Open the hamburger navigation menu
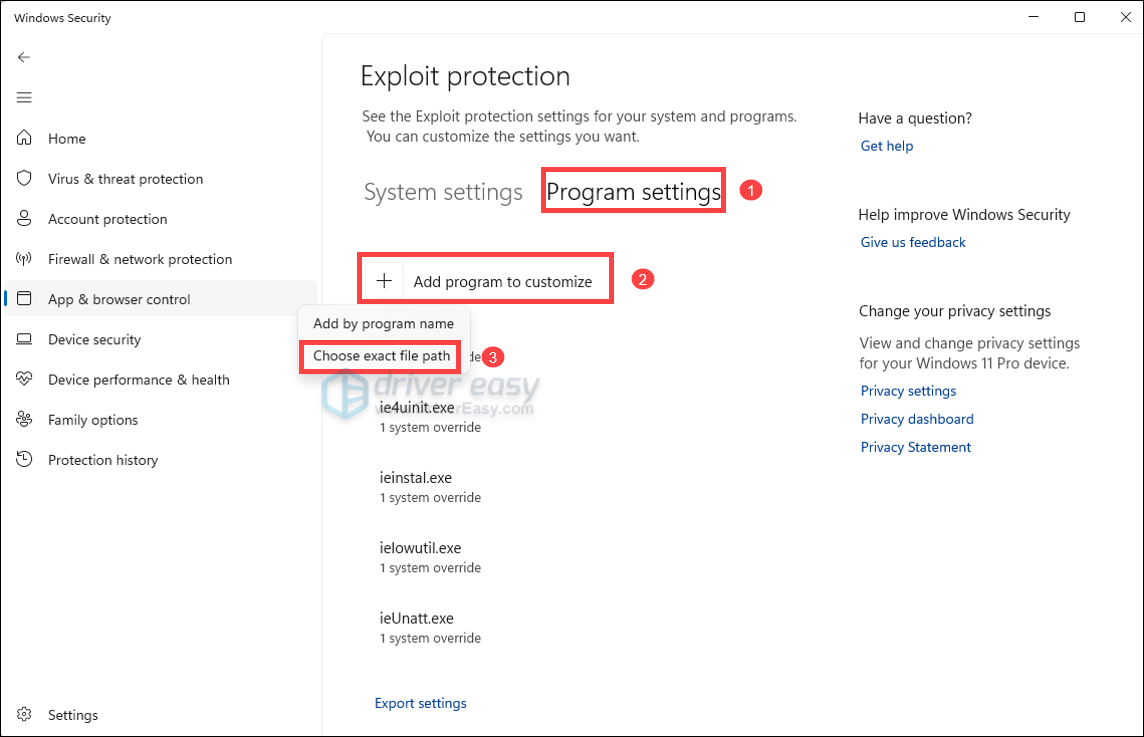This screenshot has height=737, width=1144. tap(25, 97)
